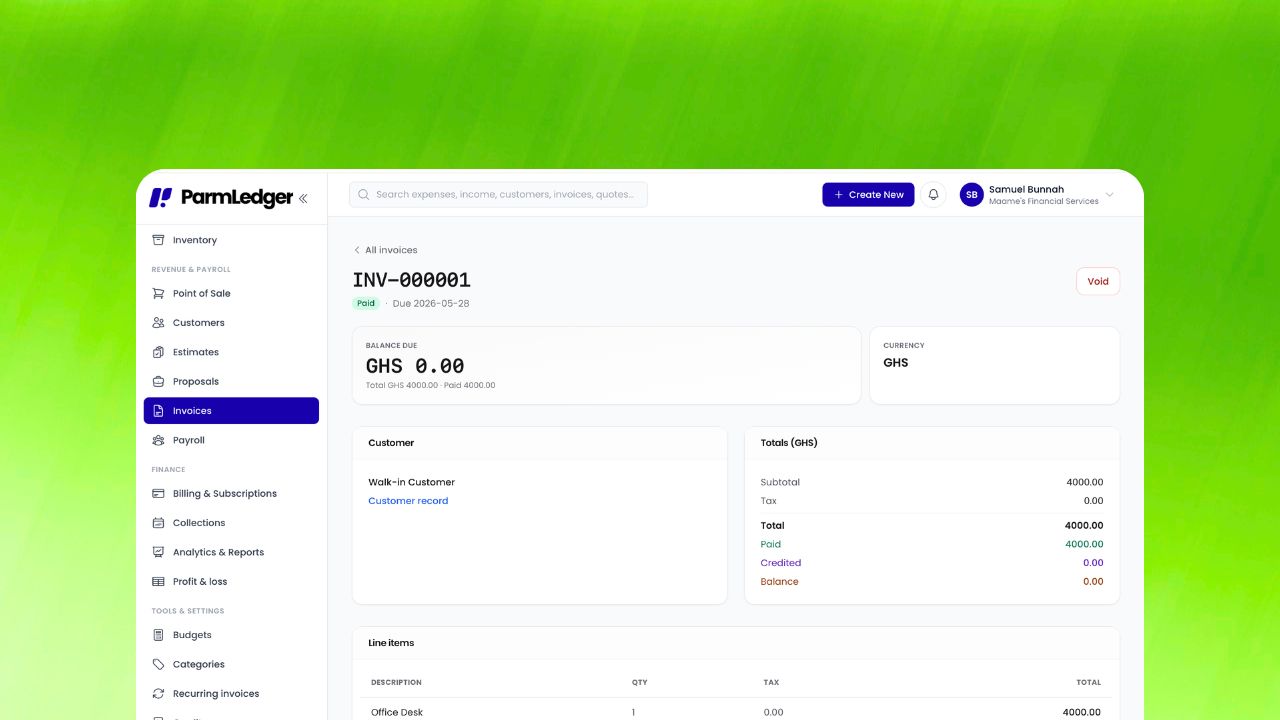
Task: Click the Paid 4000.00 amount in totals
Action: coord(1084,544)
